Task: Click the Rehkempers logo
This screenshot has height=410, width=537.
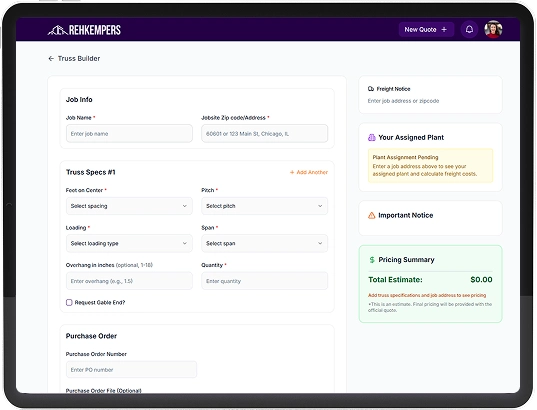Action: 84,30
